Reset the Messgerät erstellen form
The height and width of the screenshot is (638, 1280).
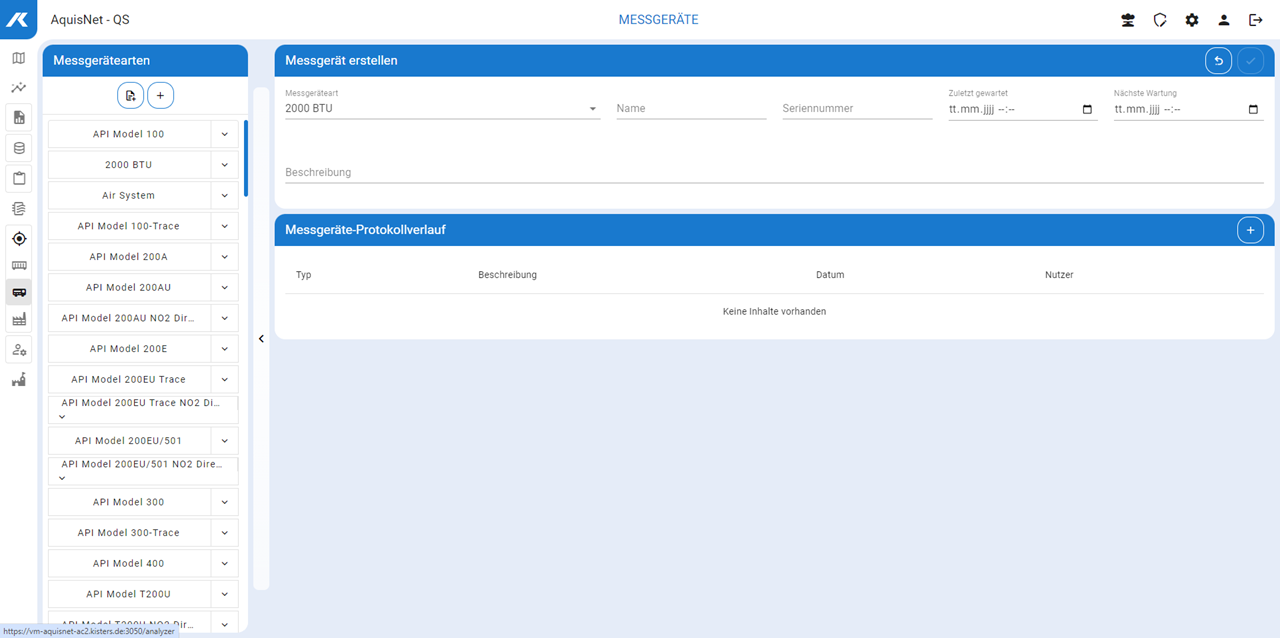pyautogui.click(x=1218, y=61)
